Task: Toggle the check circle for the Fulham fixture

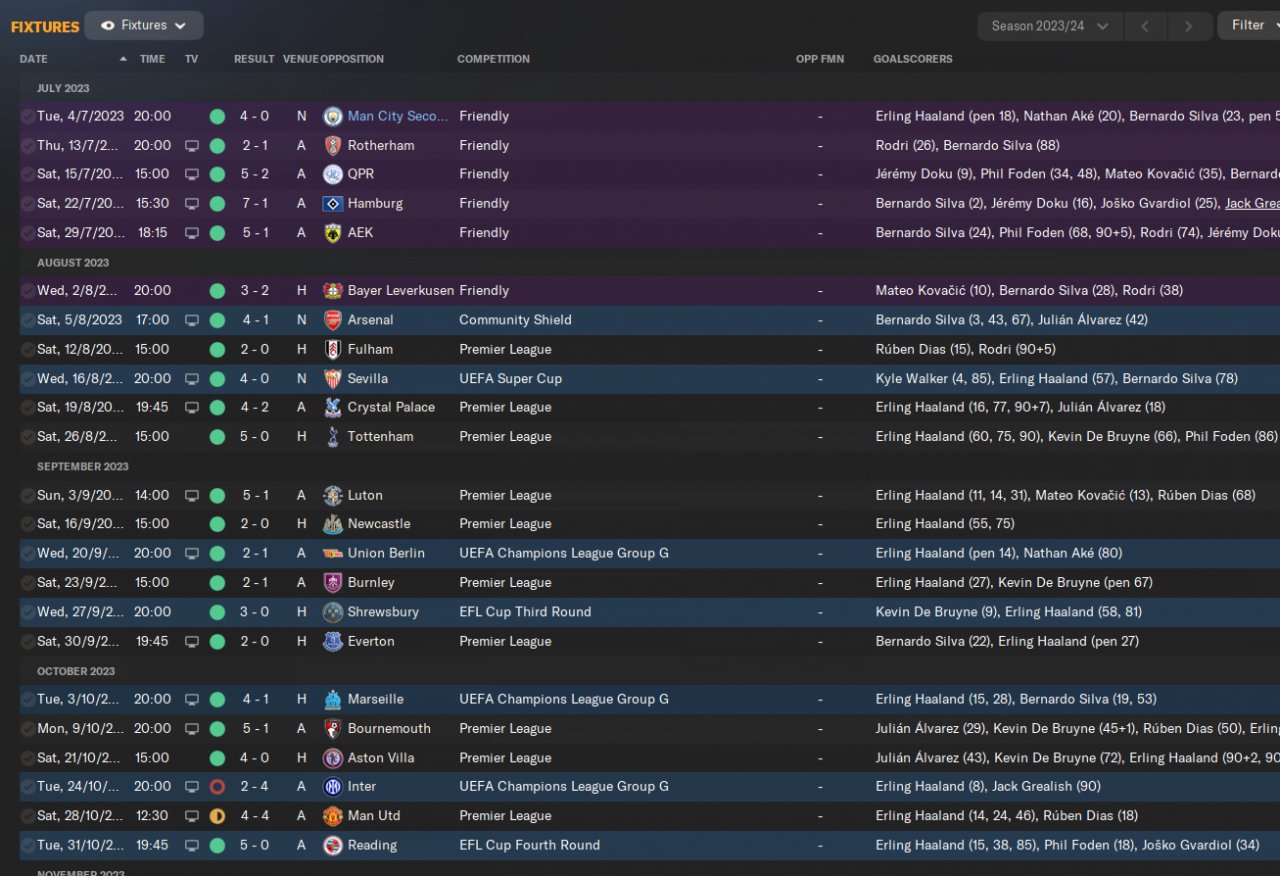Action: [x=28, y=350]
